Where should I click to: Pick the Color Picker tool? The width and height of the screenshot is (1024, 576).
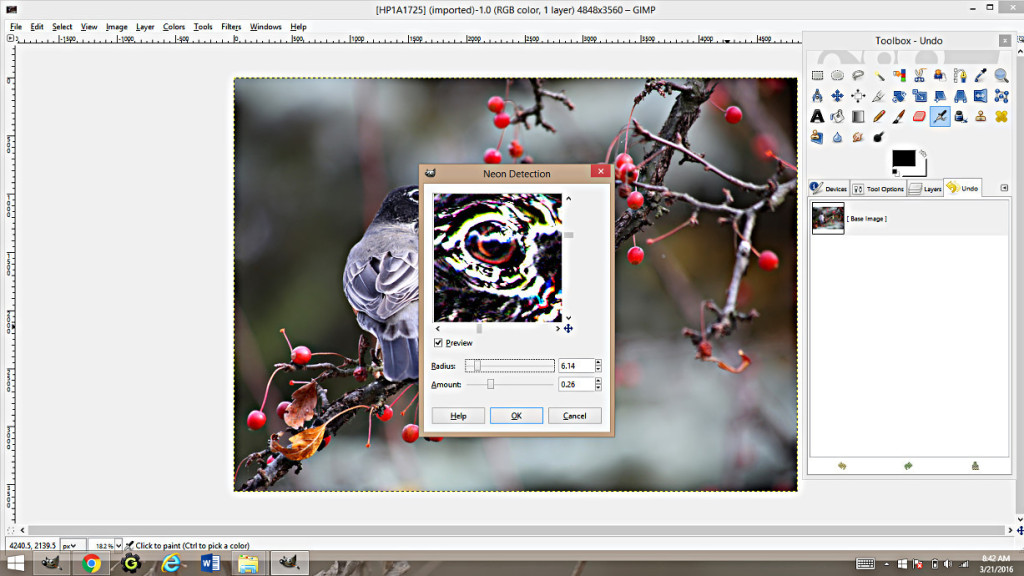click(x=978, y=75)
